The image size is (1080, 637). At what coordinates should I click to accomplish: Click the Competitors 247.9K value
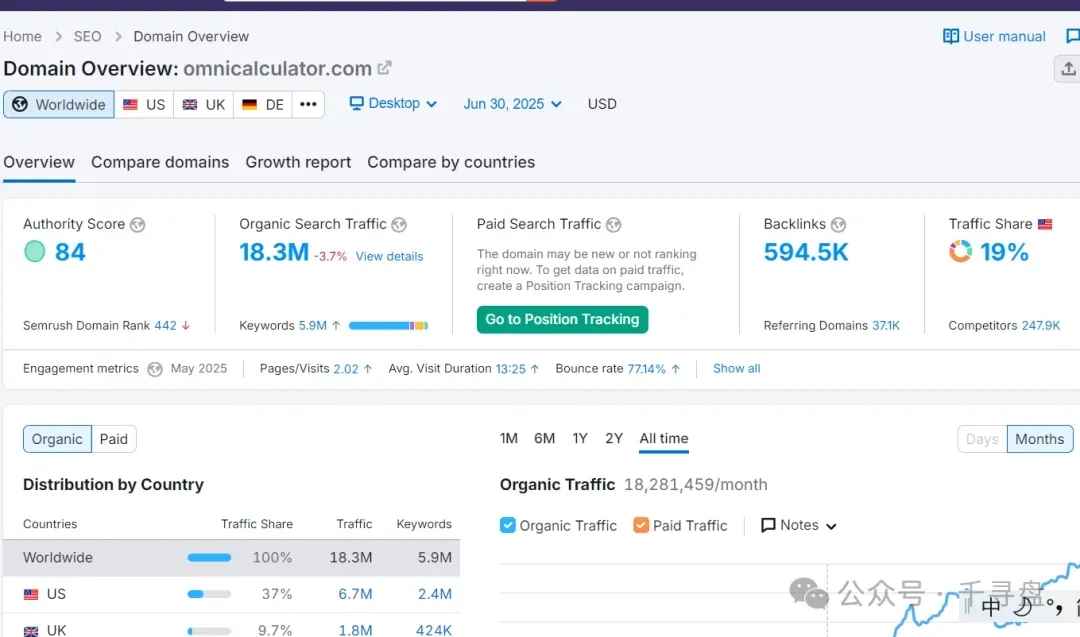point(1041,326)
